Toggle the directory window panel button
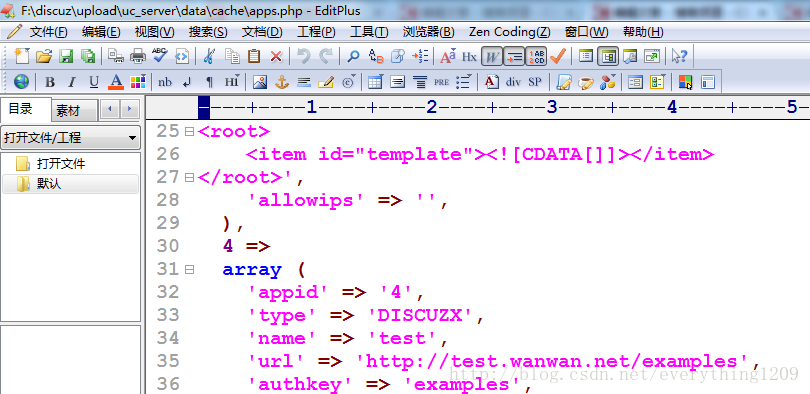The image size is (810, 394). tap(608, 56)
